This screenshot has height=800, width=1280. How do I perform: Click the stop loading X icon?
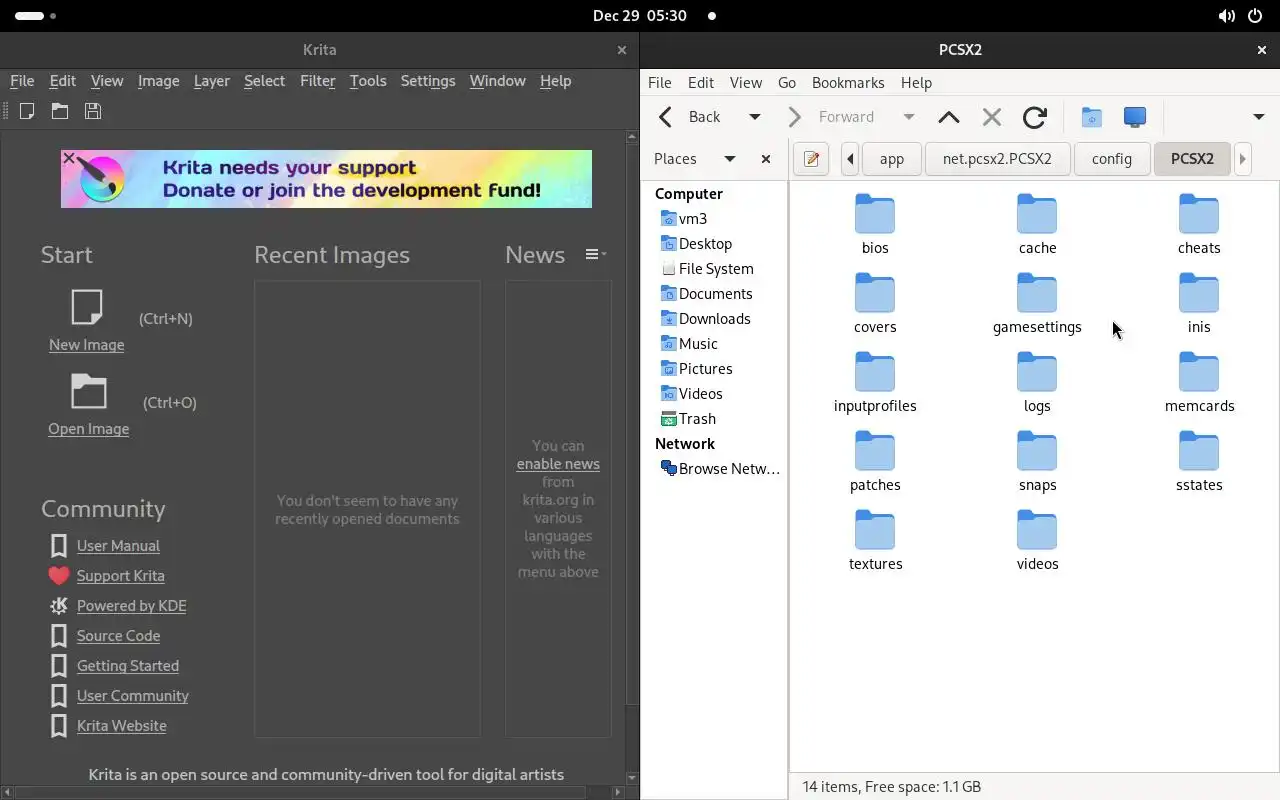pyautogui.click(x=992, y=117)
